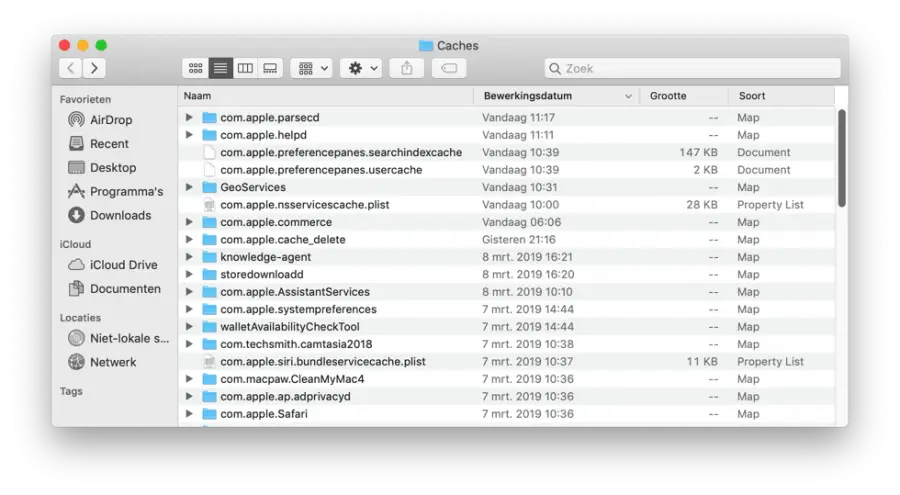Switch to column view
This screenshot has height=495, width=900.
245,68
